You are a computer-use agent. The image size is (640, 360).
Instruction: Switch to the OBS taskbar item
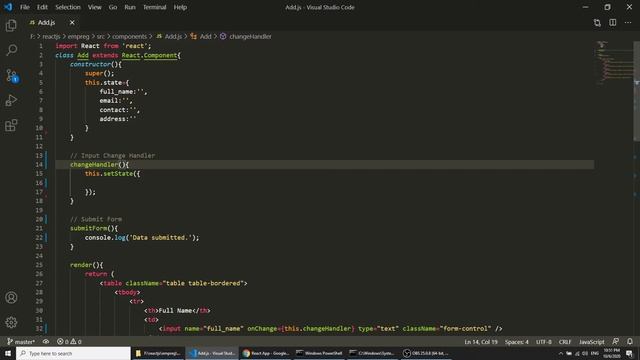click(426, 353)
